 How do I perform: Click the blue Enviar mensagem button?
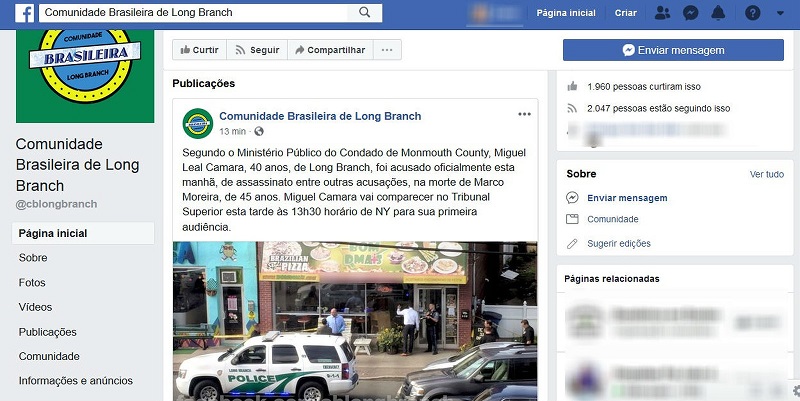click(673, 50)
